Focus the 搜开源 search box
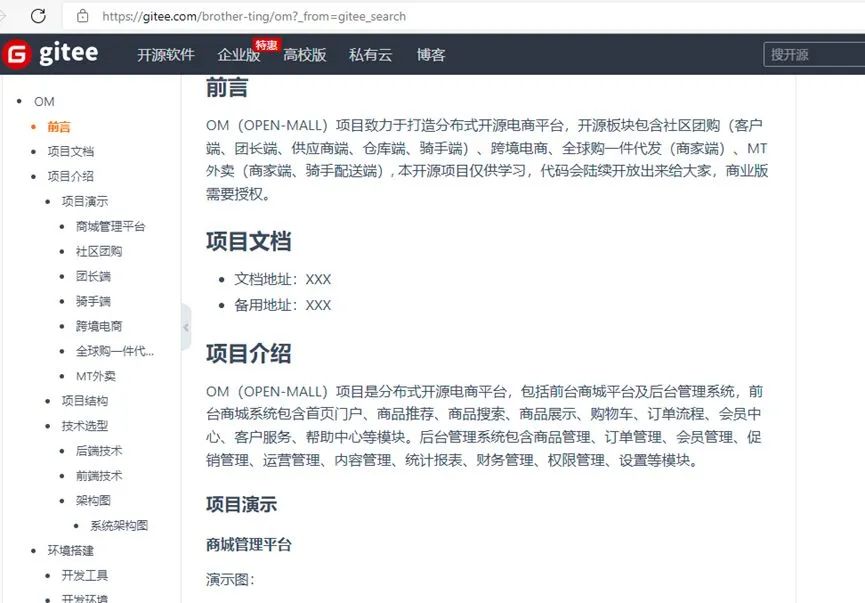The height and width of the screenshot is (603, 865). pos(814,55)
